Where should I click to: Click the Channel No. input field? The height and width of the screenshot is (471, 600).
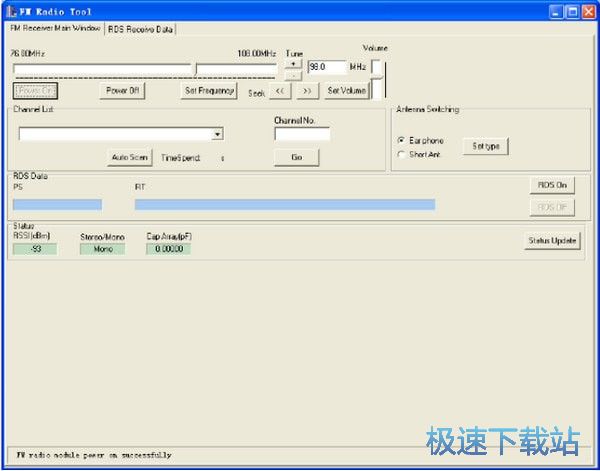[301, 134]
